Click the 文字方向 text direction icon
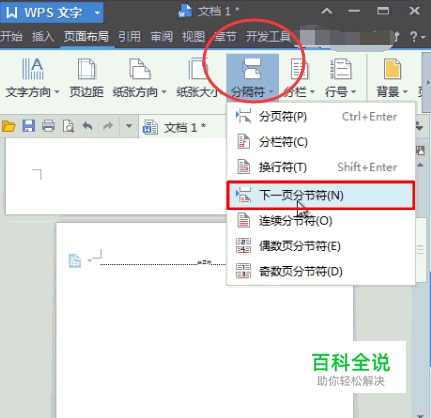 pos(33,69)
